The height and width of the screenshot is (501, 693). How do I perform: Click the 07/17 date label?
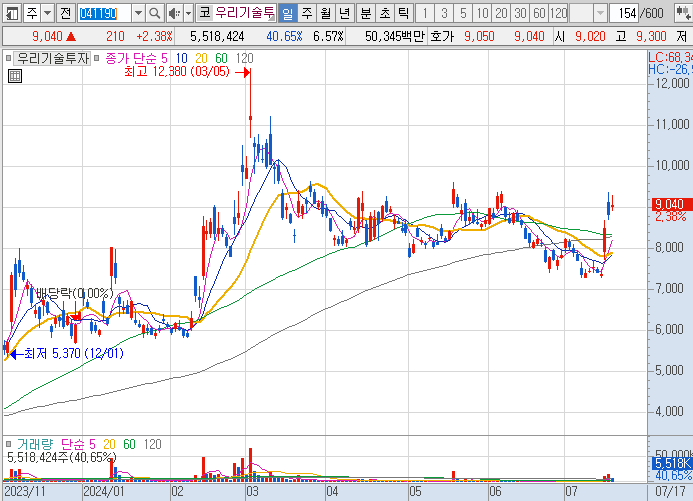tap(670, 491)
